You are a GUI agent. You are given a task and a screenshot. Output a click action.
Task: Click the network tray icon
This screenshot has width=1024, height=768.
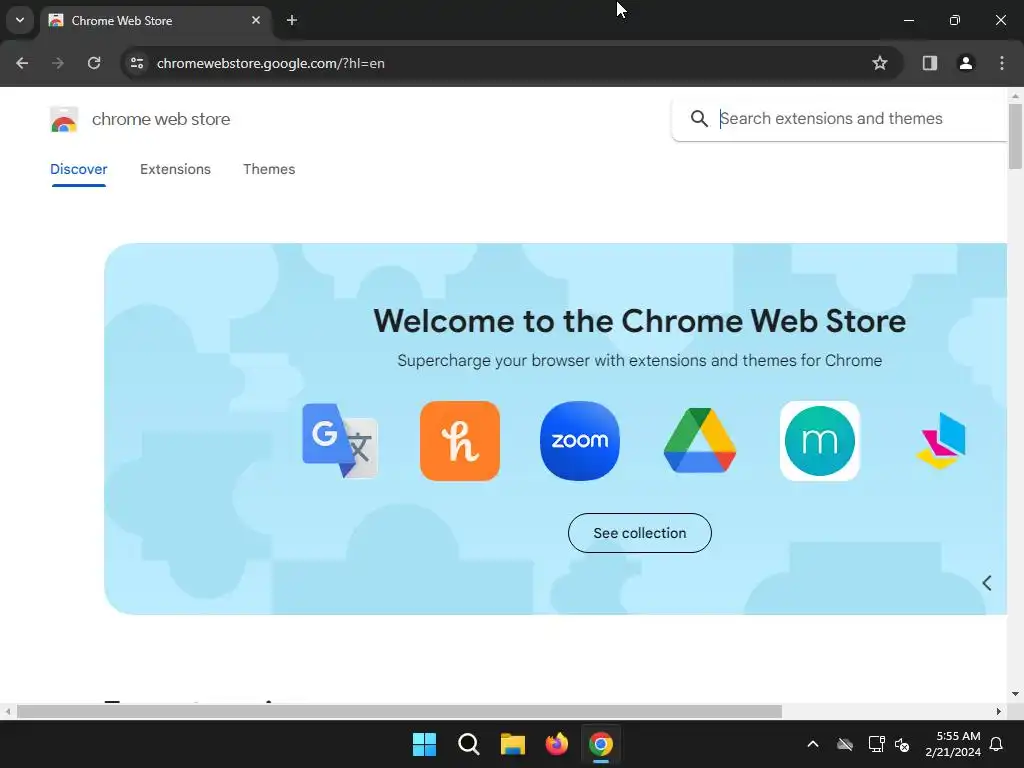coord(876,744)
